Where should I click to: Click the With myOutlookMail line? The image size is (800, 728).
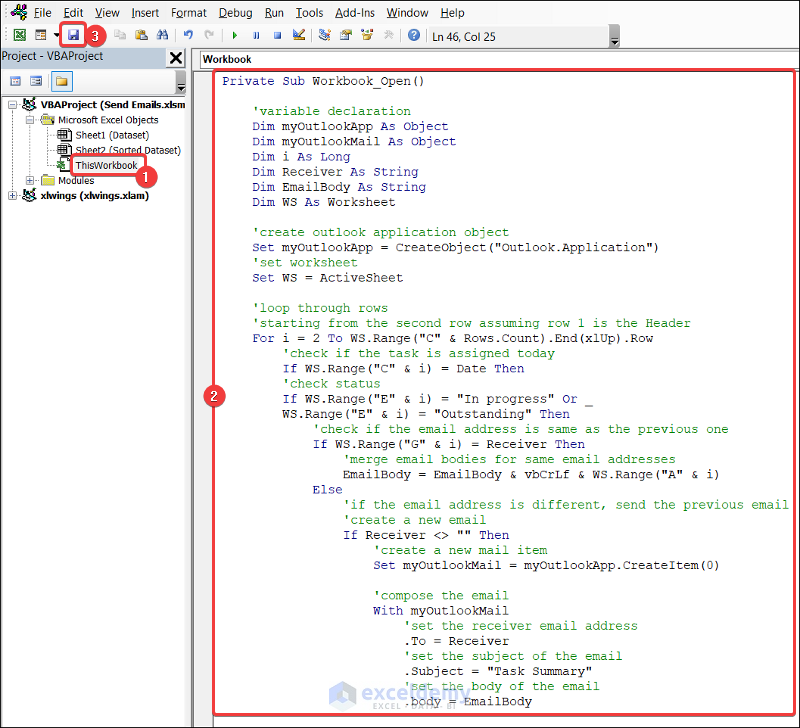[x=440, y=611]
